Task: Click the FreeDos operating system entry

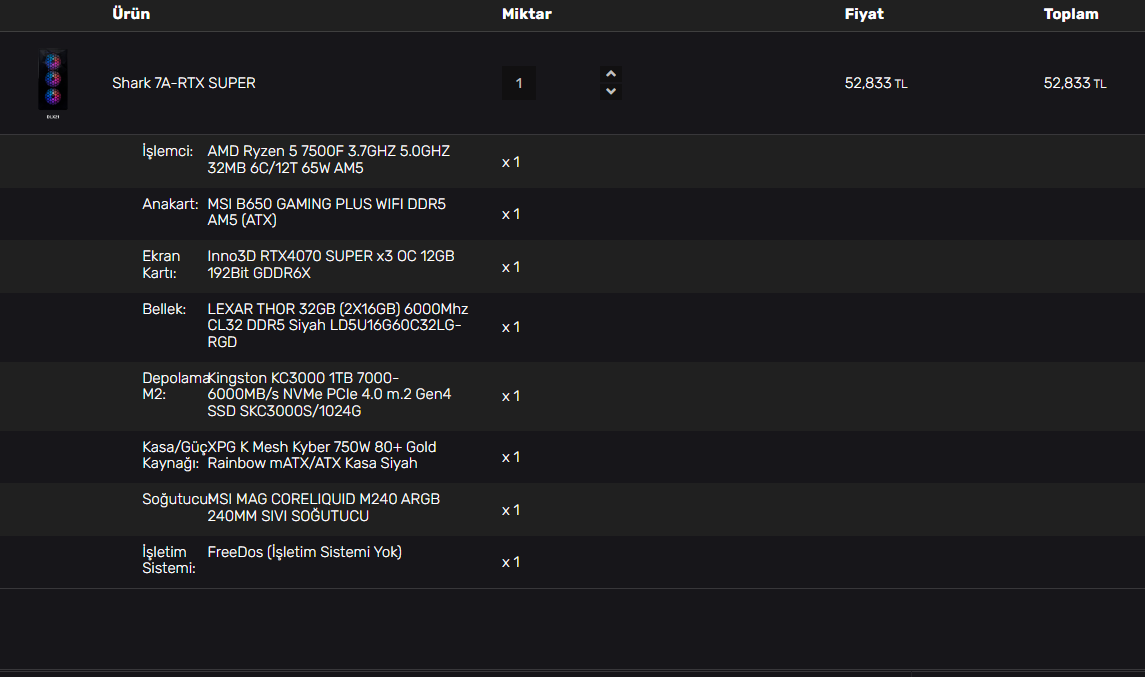Action: [x=304, y=552]
